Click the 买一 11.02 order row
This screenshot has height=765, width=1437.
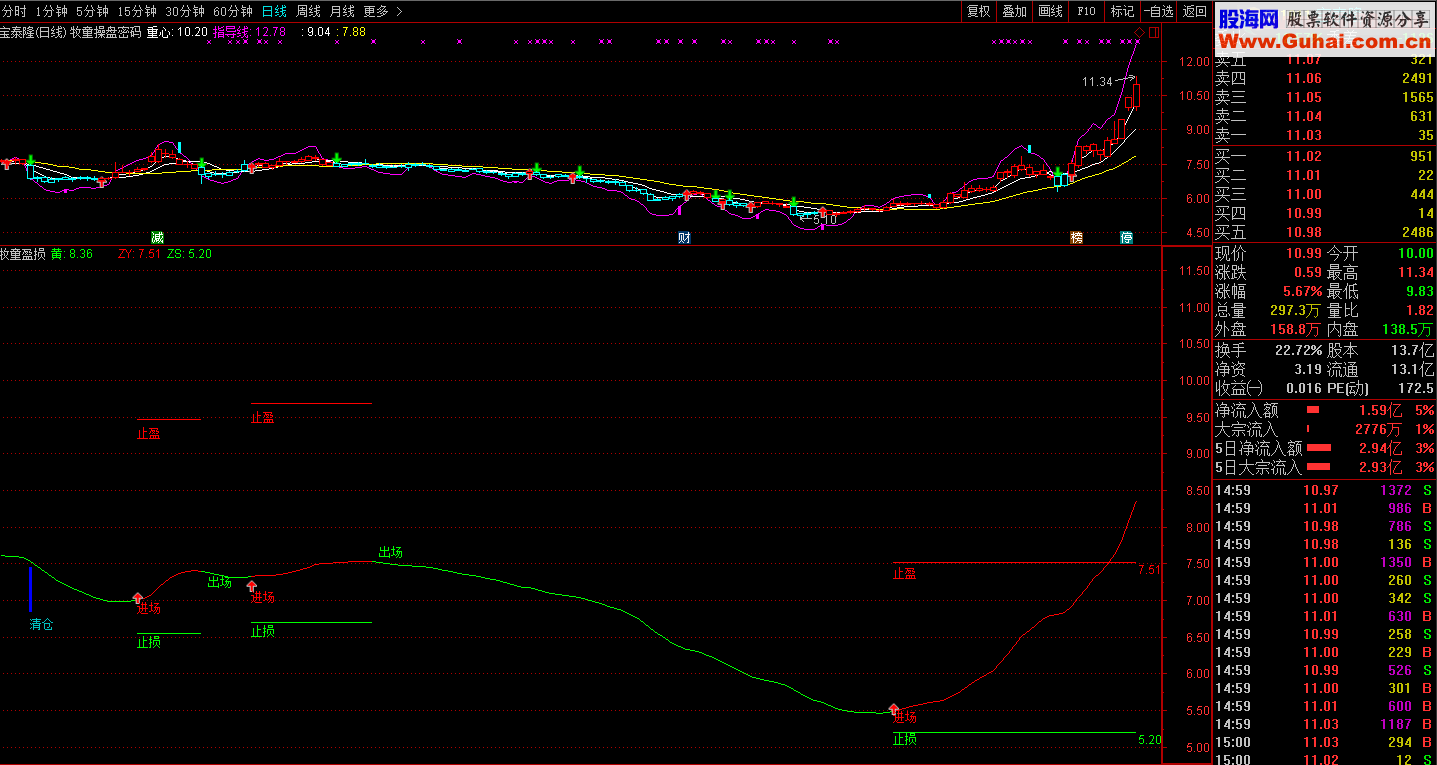pos(1324,156)
